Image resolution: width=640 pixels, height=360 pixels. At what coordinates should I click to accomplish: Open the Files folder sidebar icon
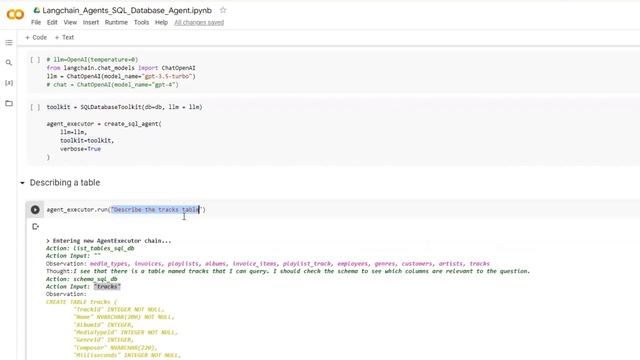point(9,103)
